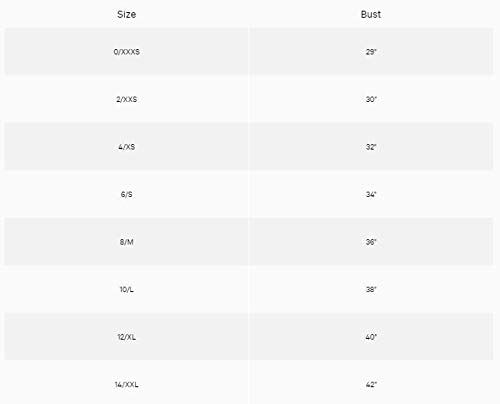This screenshot has height=404, width=500.
Task: Select the 10/L size cell
Action: [x=126, y=289]
